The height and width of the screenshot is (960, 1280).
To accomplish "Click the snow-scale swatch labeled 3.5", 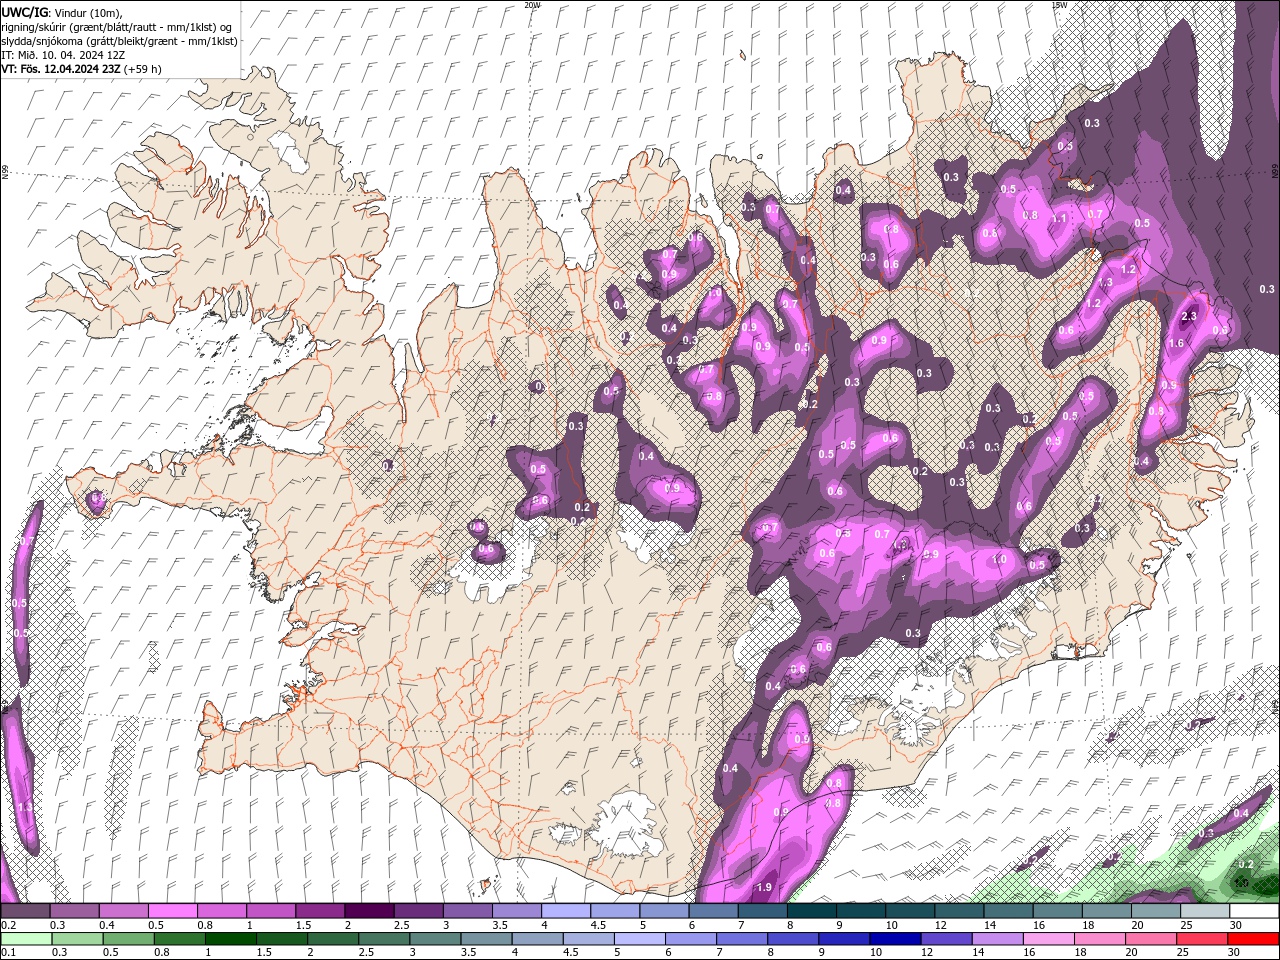I will (516, 911).
